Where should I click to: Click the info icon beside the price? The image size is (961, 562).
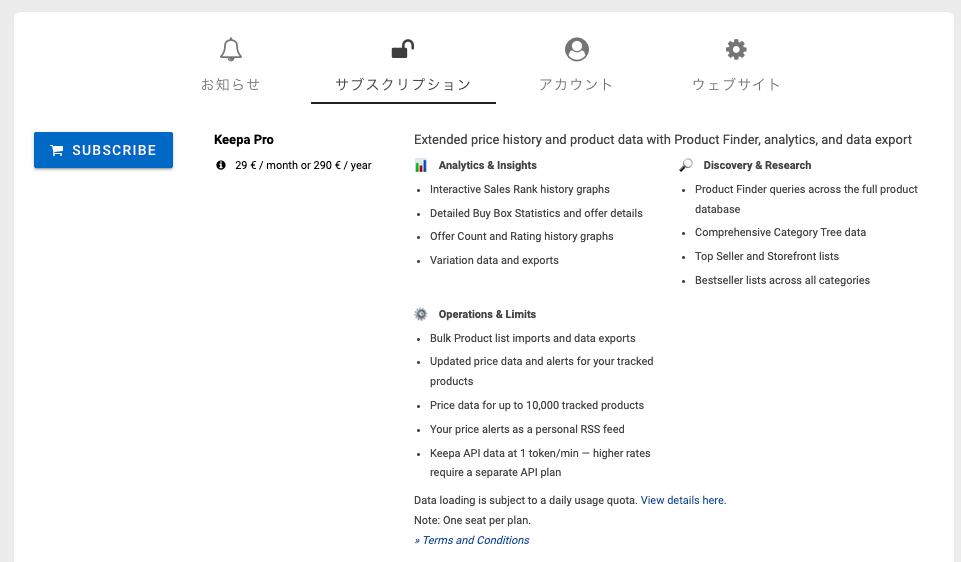tap(221, 165)
